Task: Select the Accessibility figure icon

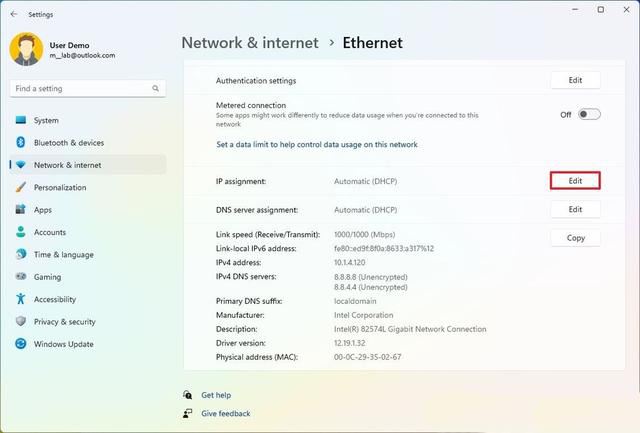Action: pyautogui.click(x=20, y=299)
